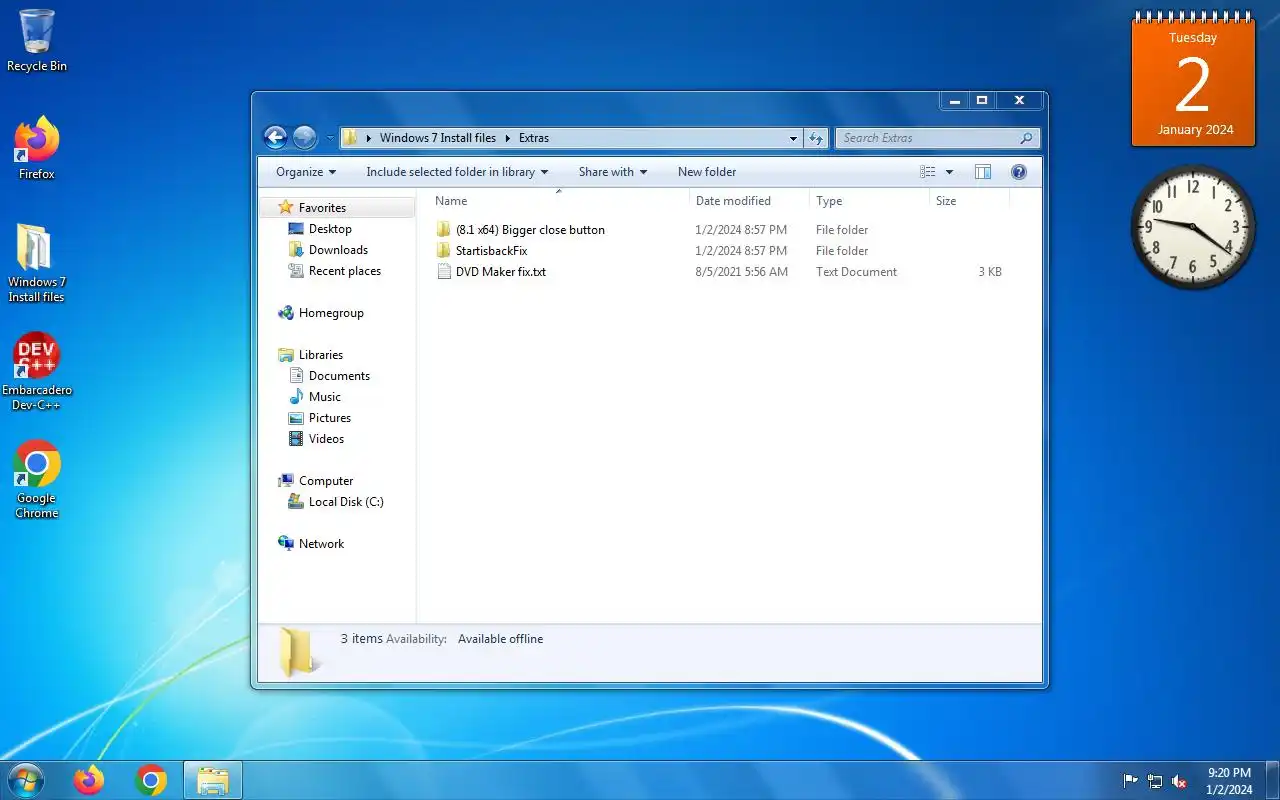Image resolution: width=1280 pixels, height=800 pixels.
Task: Select Local Disk (C:) in navigation pane
Action: pyautogui.click(x=346, y=502)
